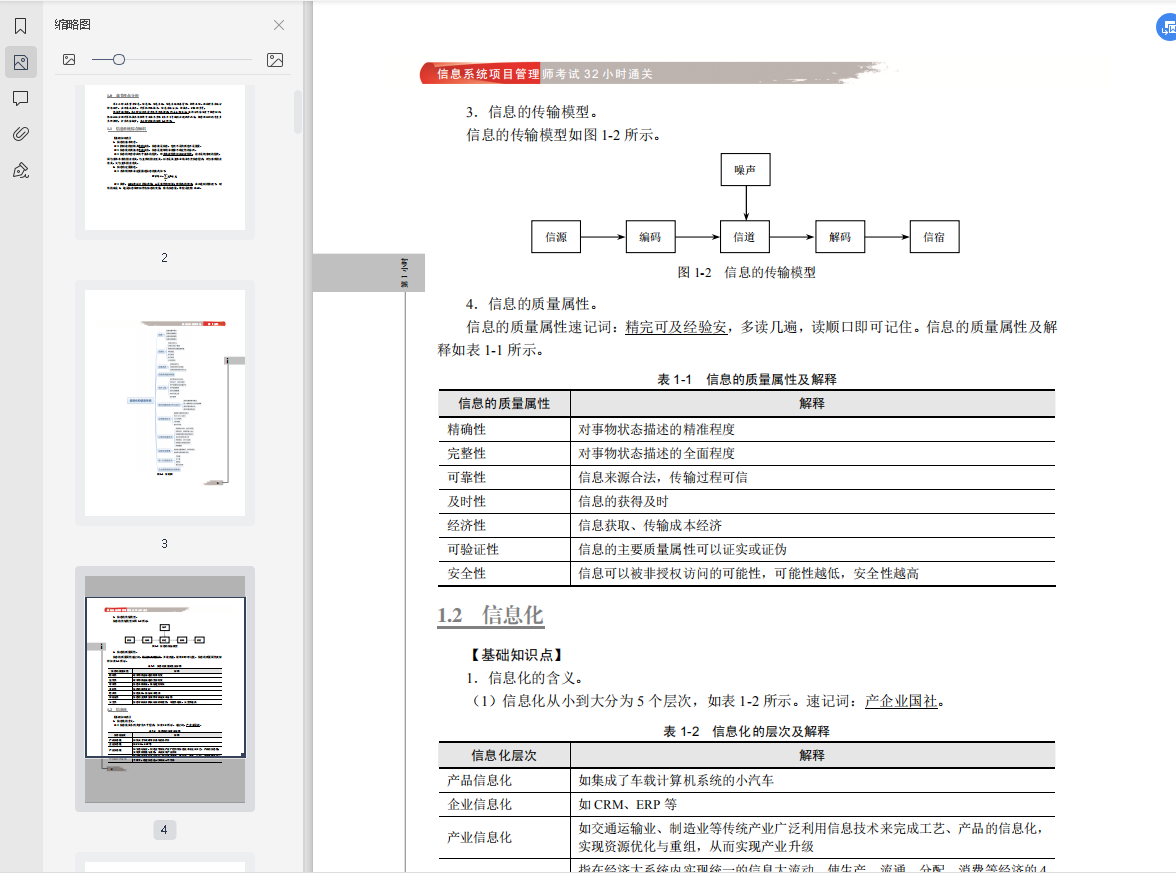1176x873 pixels.
Task: Click the 编码 box in the diagram
Action: [650, 236]
